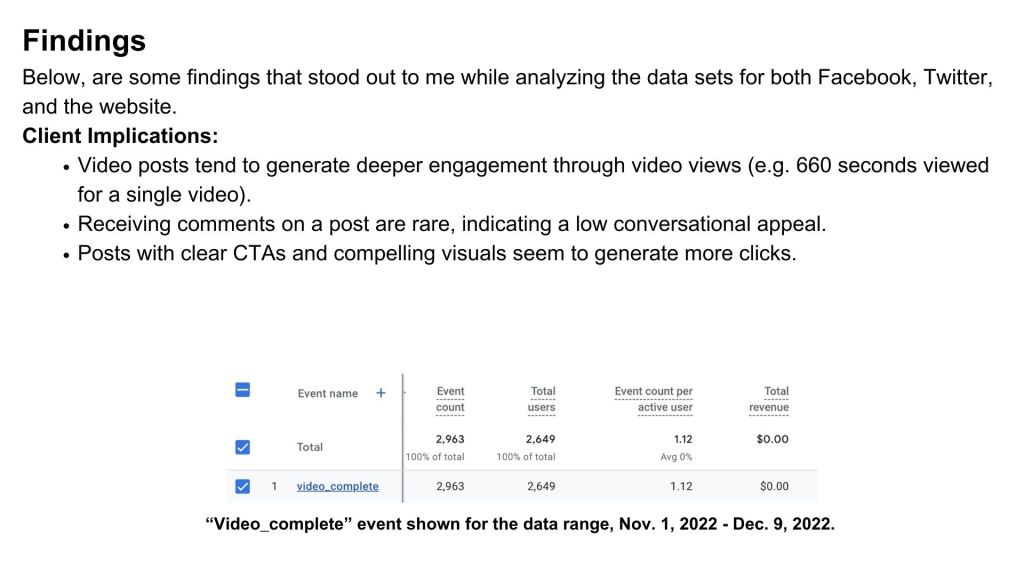
Task: Click the Video_complete caption under the table
Action: pos(519,524)
